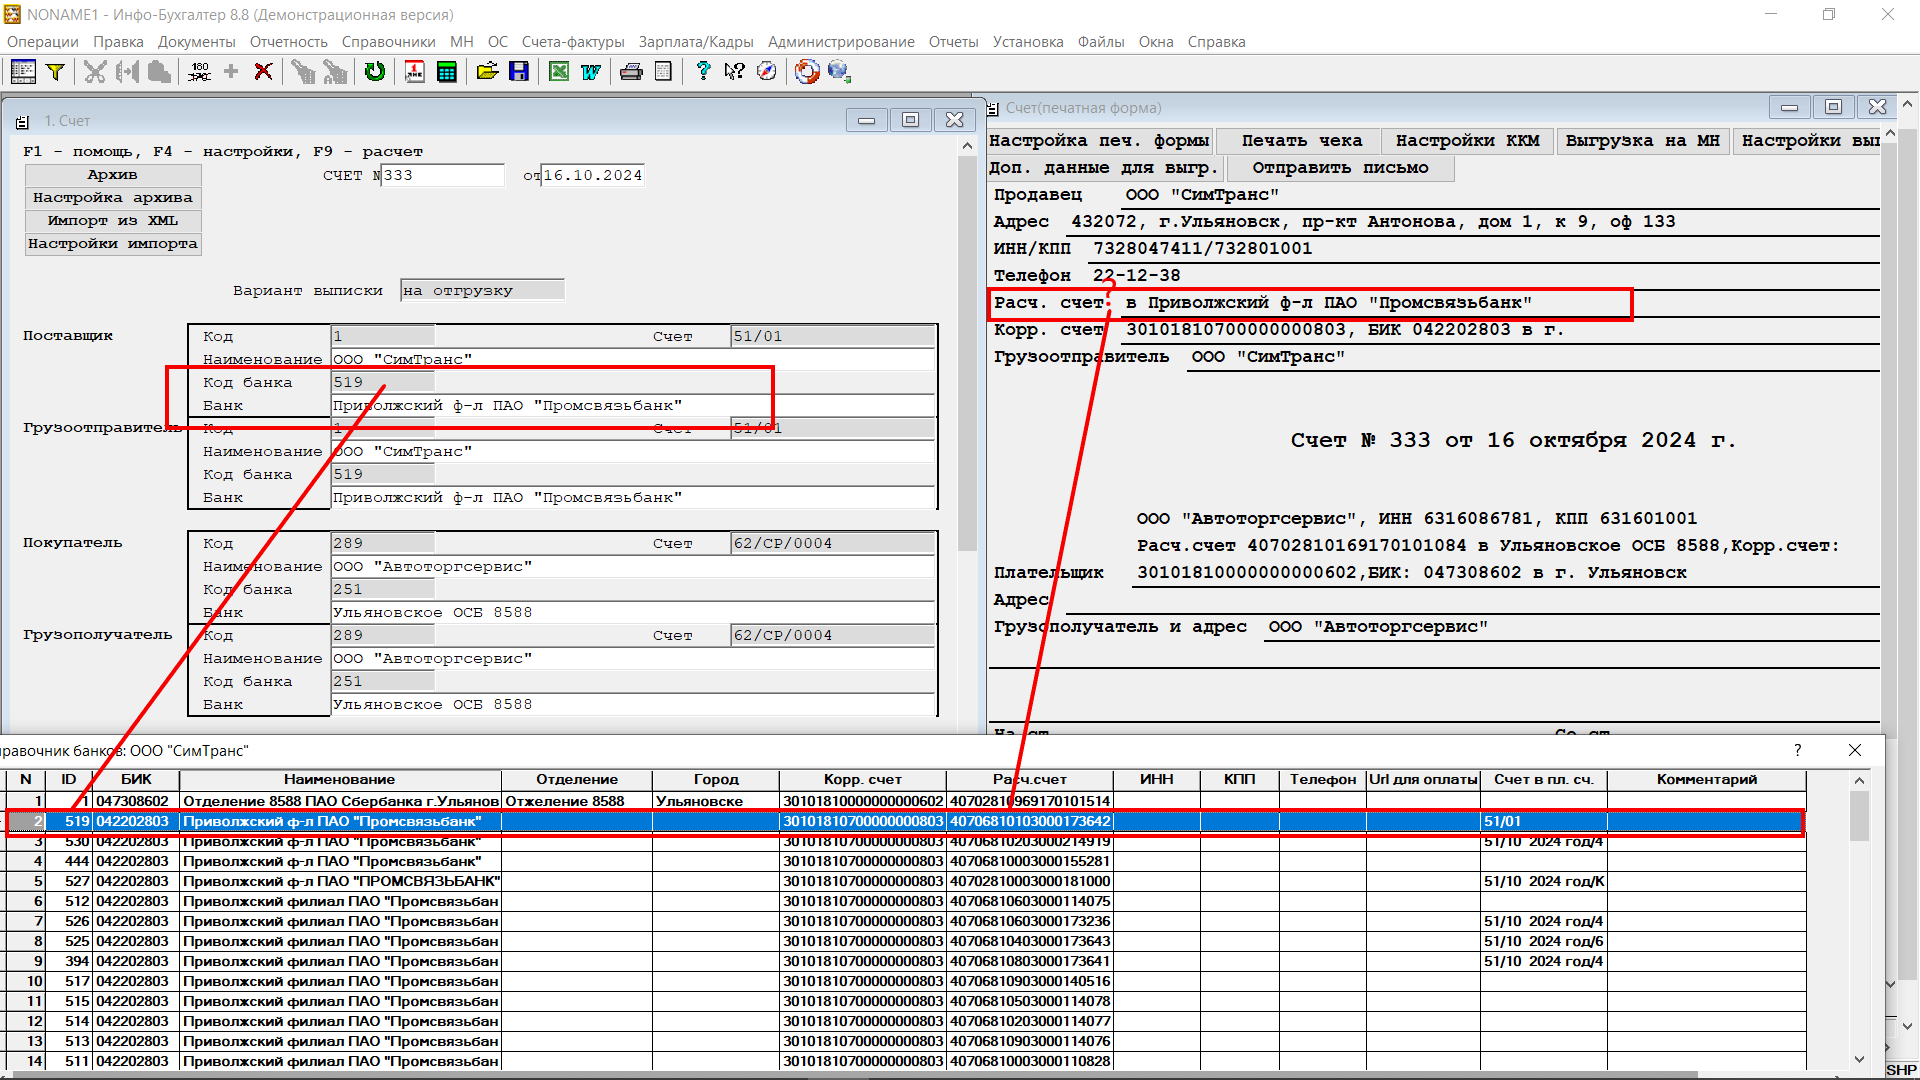Click the compass icon in toolbar
This screenshot has height=1080, width=1920.
(x=767, y=71)
